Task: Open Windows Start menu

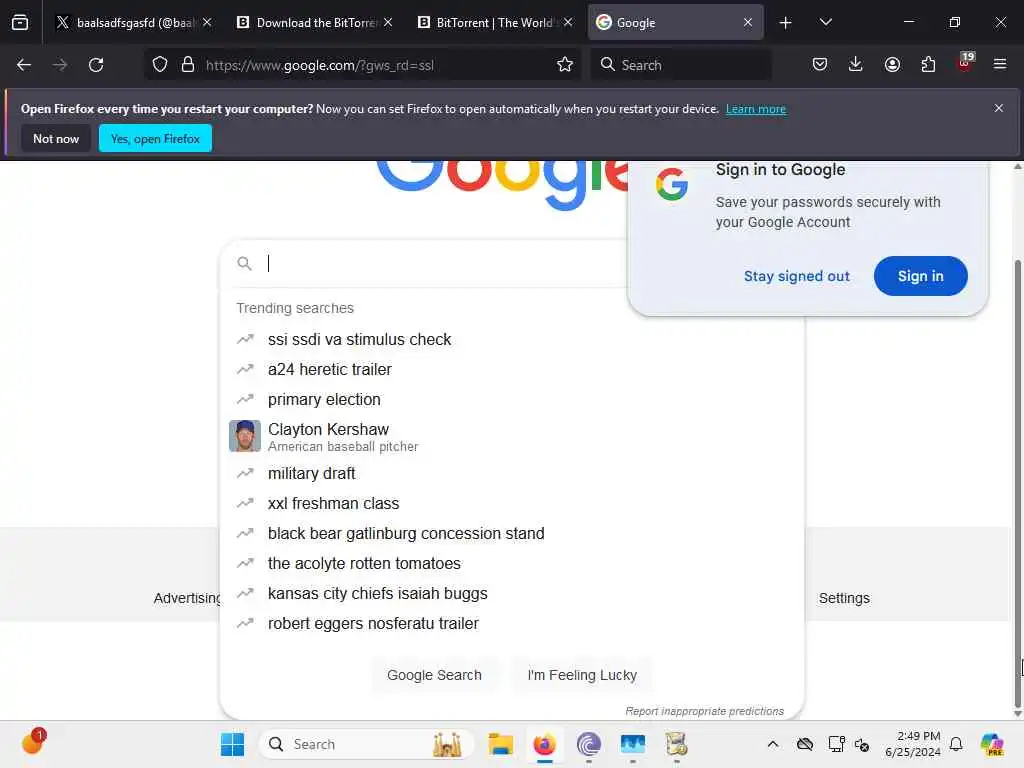Action: [232, 744]
